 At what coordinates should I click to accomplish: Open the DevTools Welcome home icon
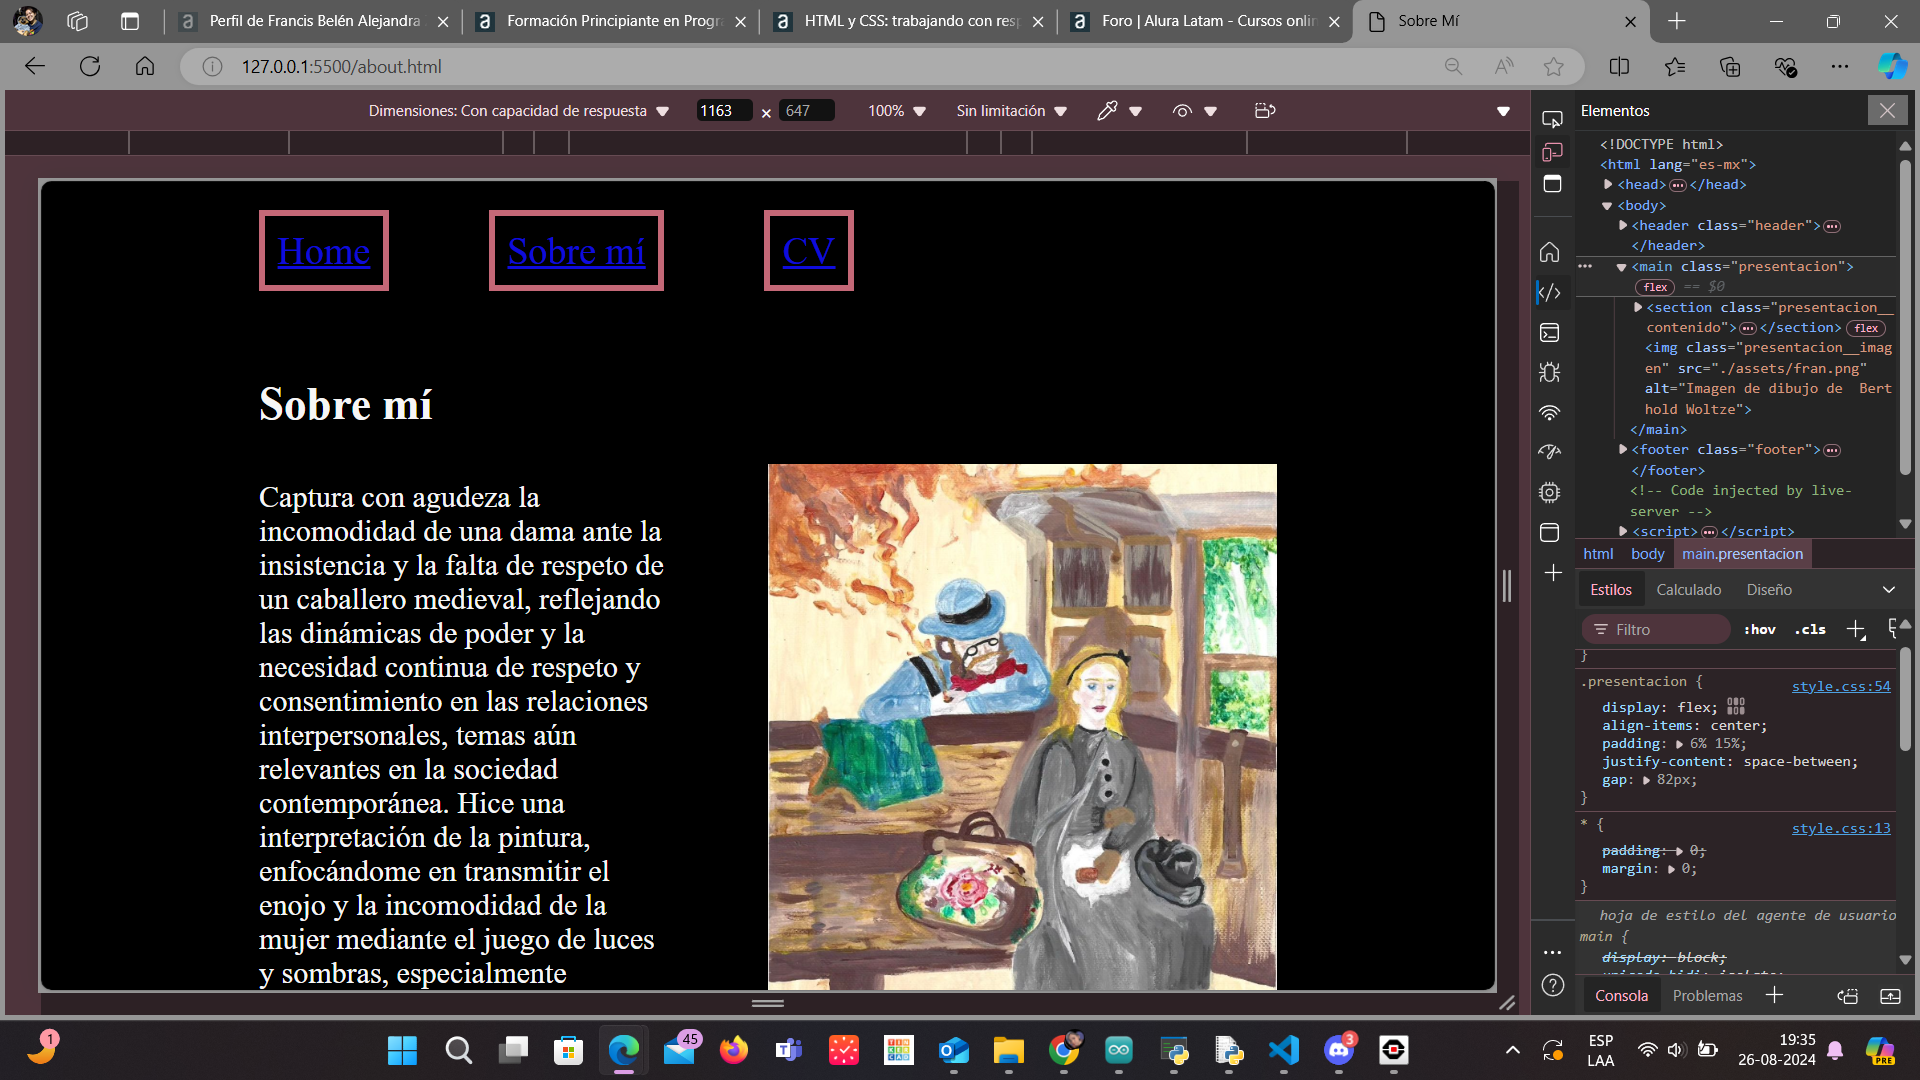tap(1550, 252)
